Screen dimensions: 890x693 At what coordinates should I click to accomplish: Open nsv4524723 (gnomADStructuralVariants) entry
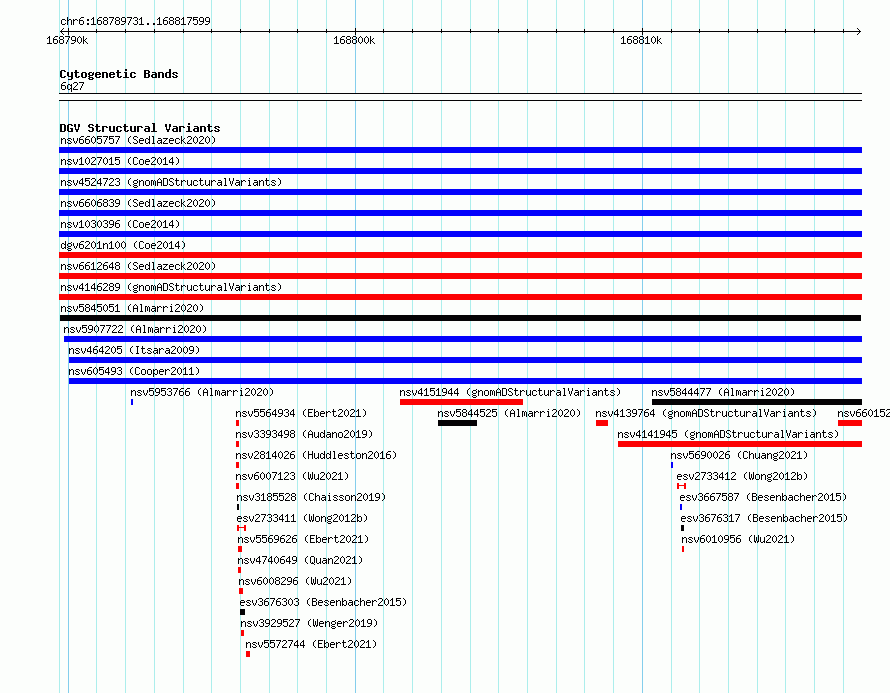pyautogui.click(x=171, y=182)
